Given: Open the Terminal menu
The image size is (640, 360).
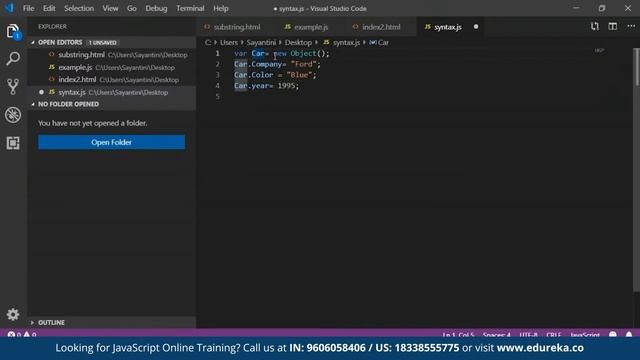Looking at the screenshot, I should click(190, 8).
